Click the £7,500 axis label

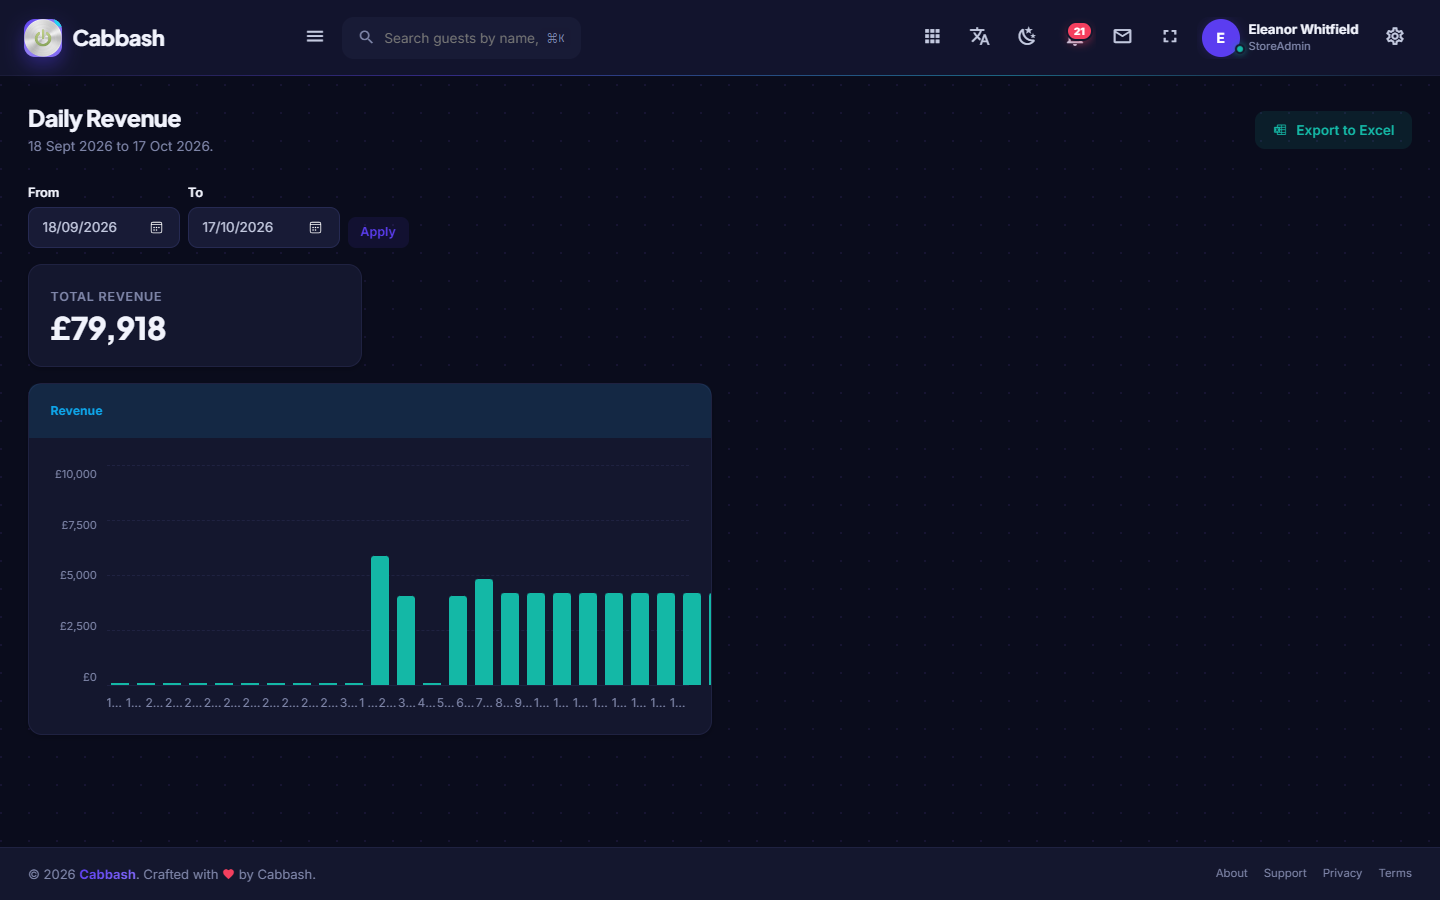(79, 525)
